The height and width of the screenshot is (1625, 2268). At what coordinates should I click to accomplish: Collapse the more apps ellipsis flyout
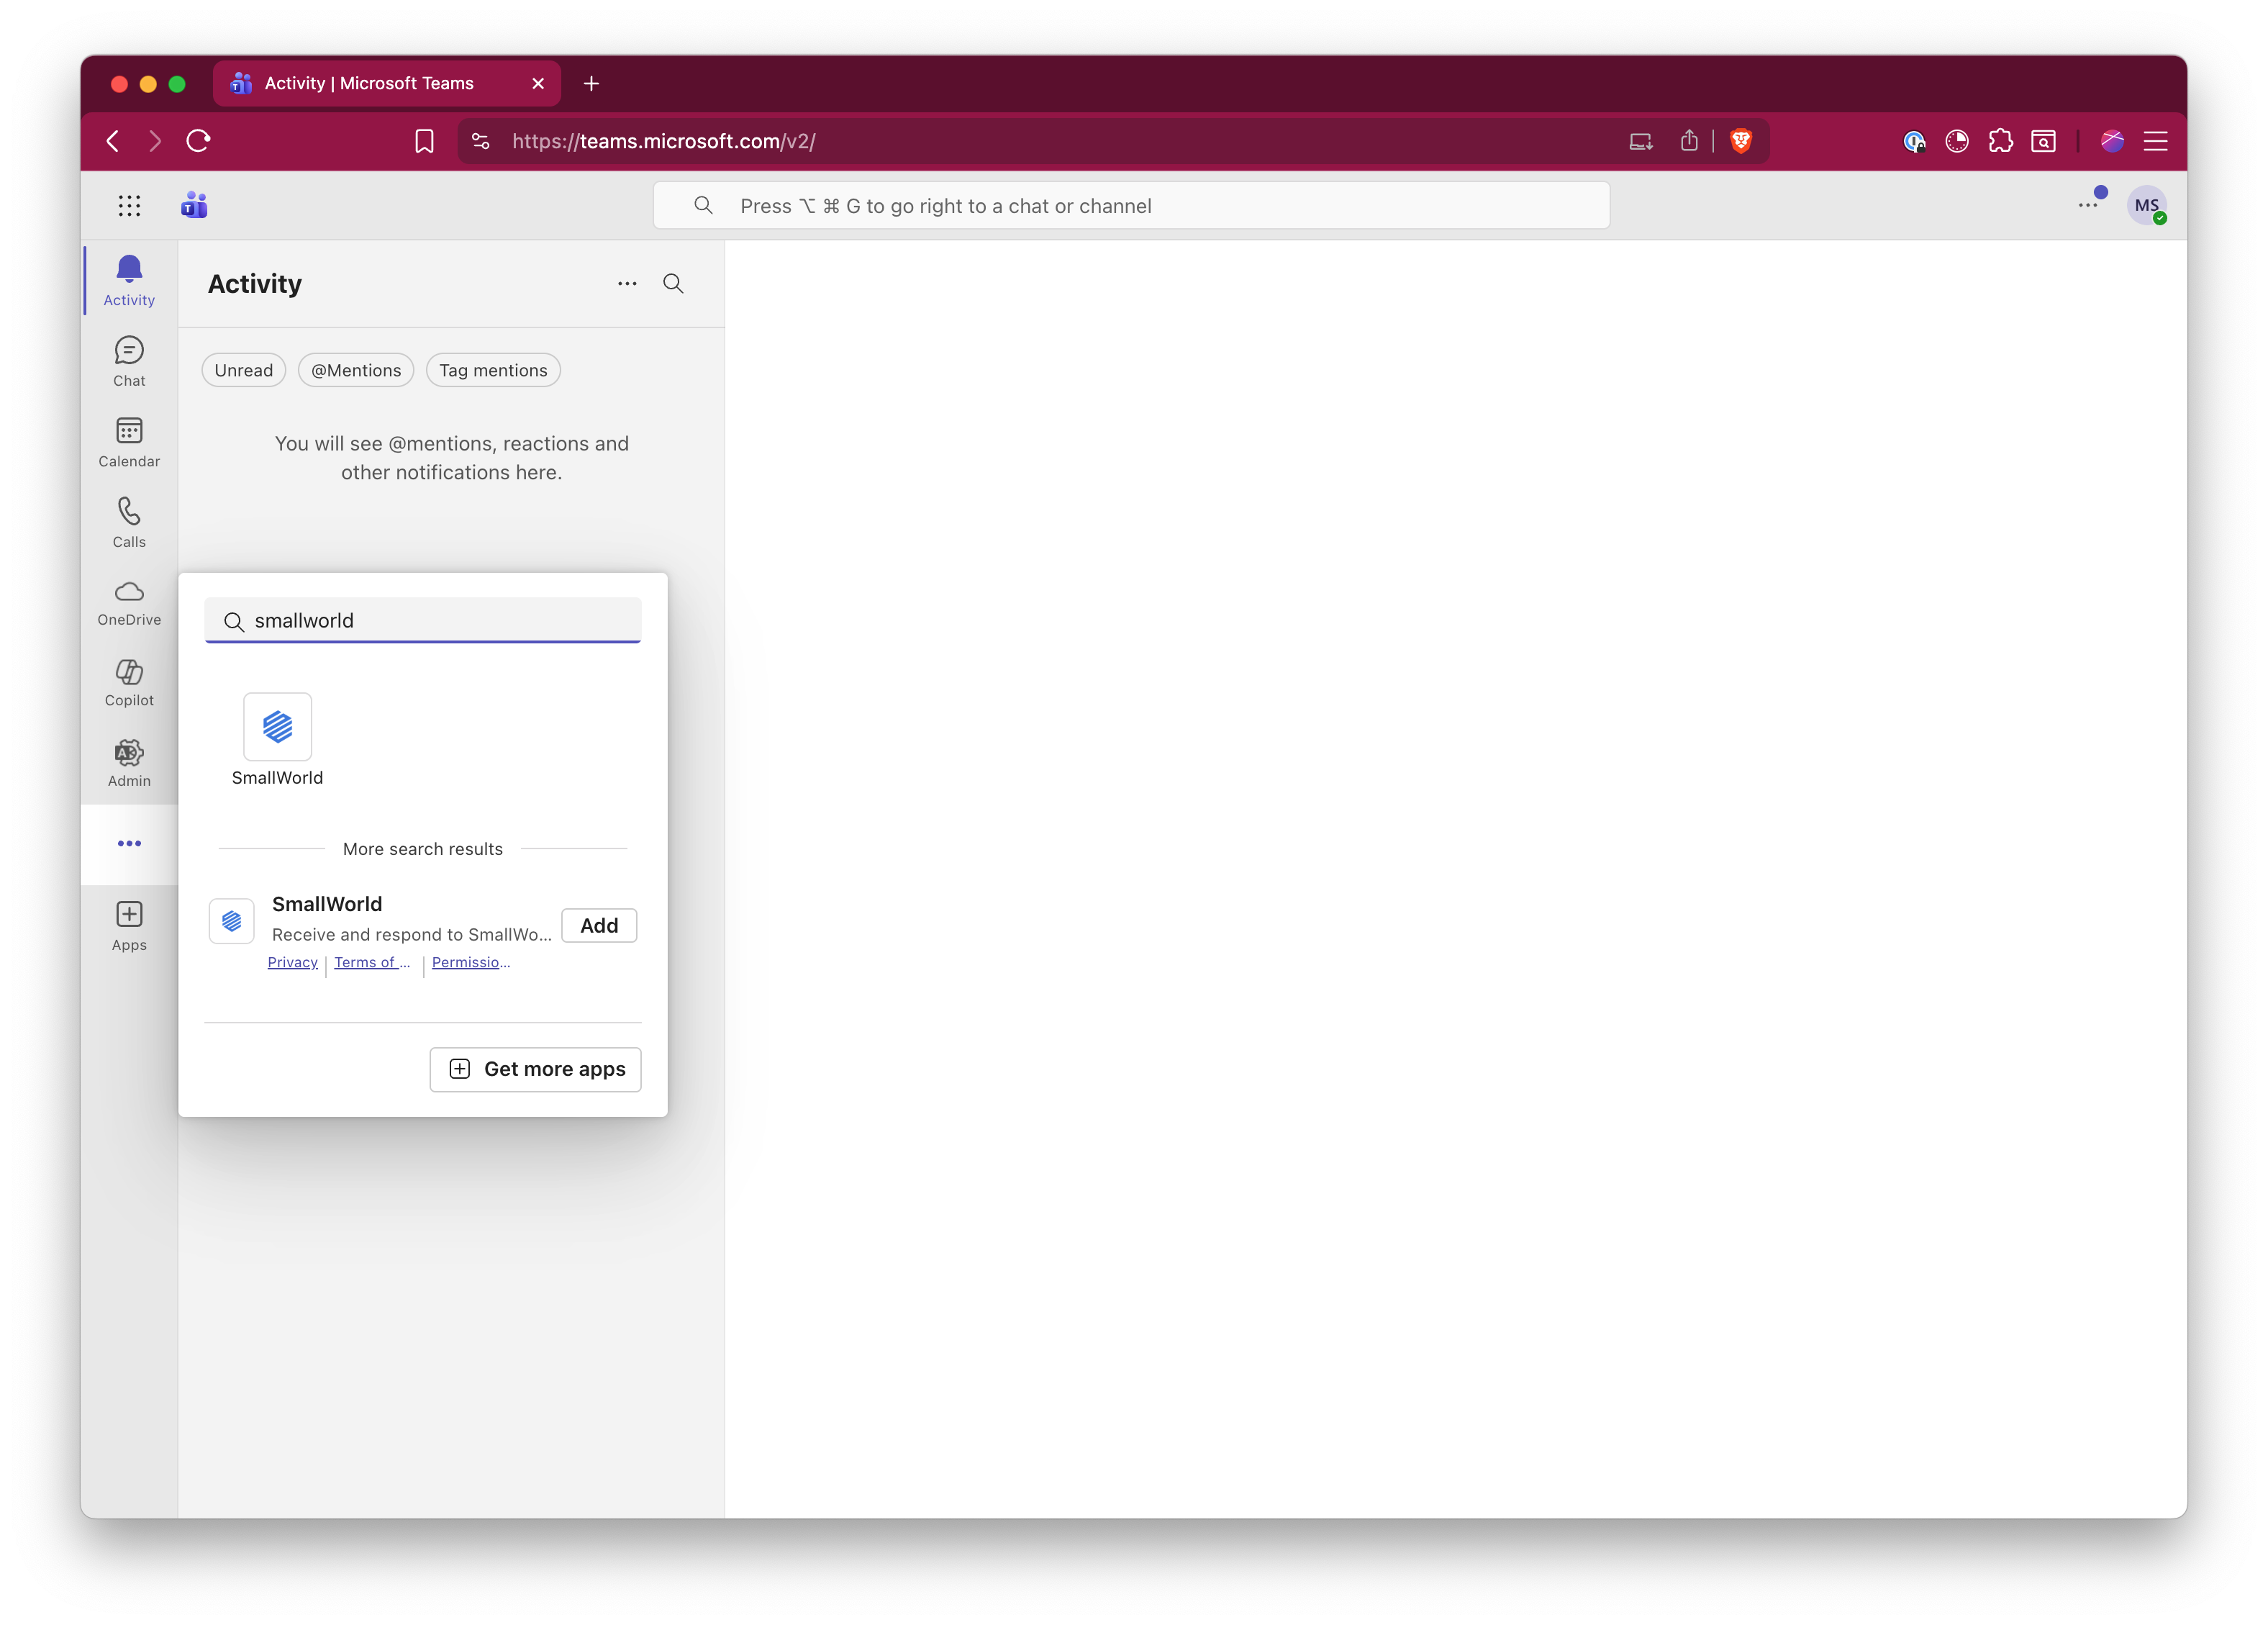(x=129, y=844)
